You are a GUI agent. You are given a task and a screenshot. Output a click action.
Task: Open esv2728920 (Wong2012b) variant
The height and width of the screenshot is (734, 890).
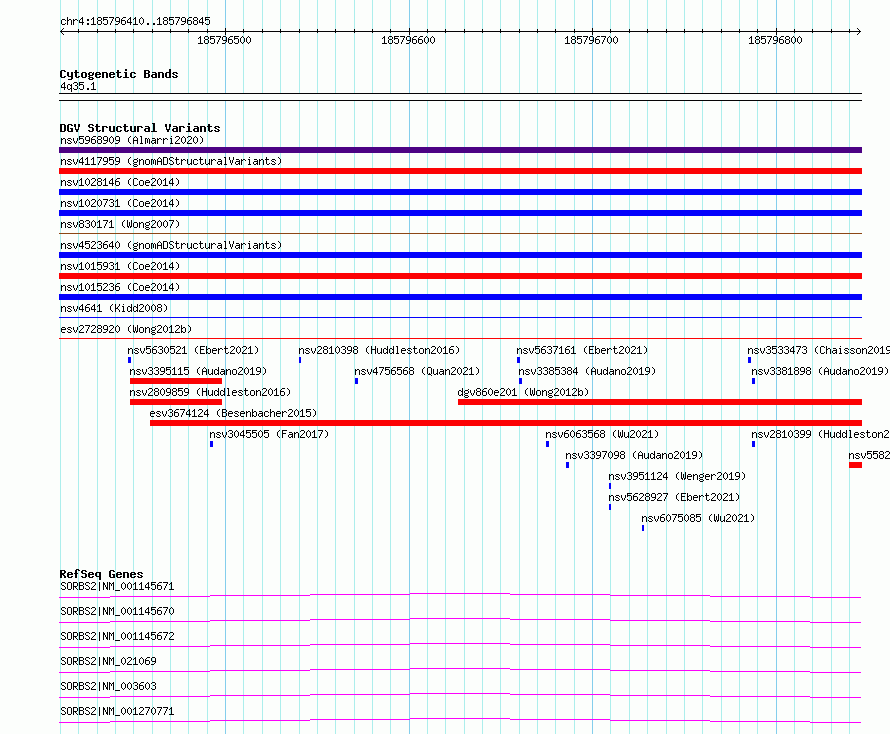(126, 329)
